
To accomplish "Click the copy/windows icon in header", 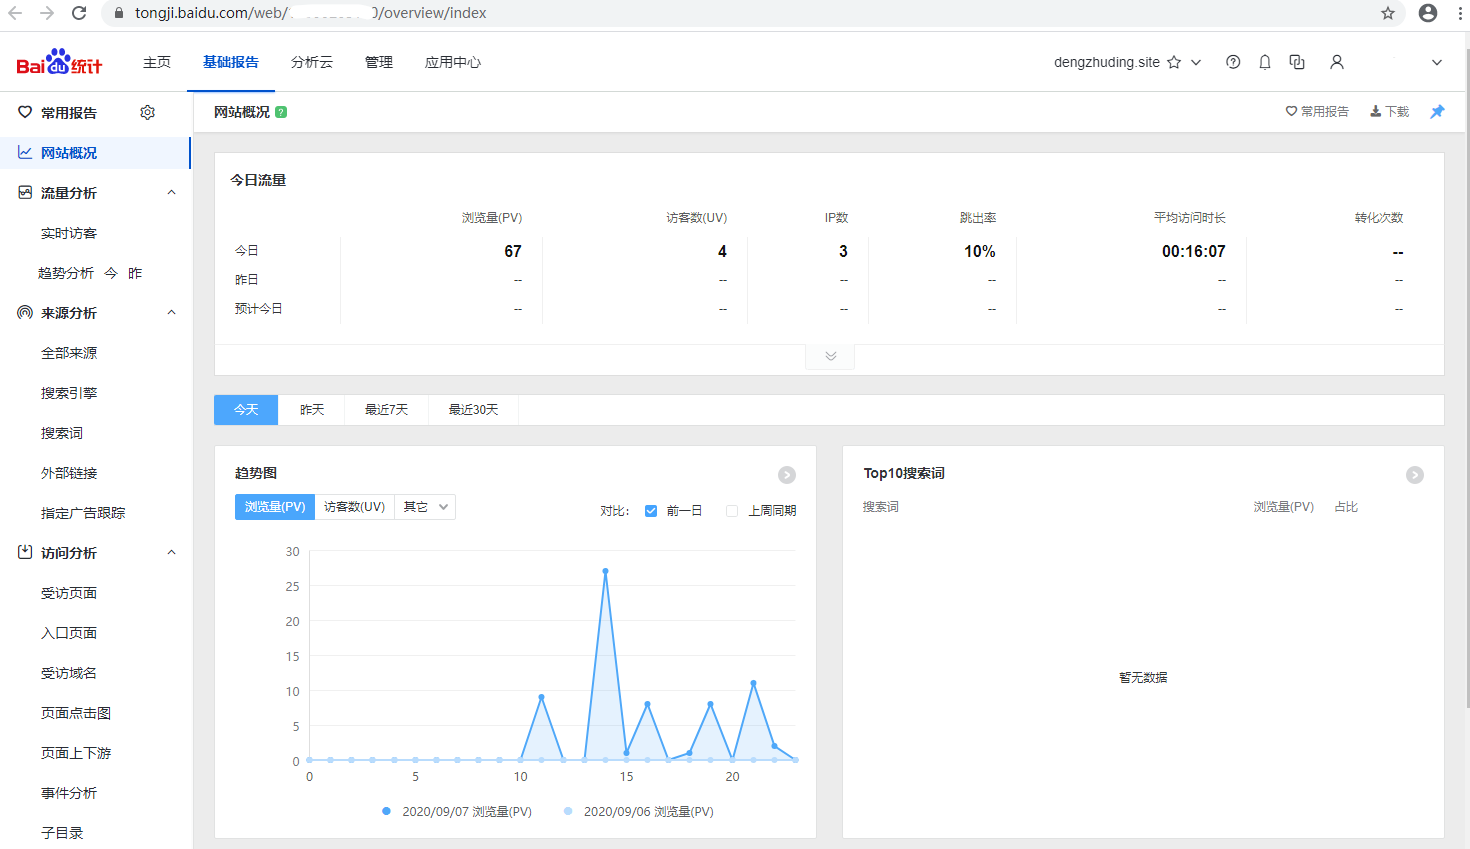I will click(x=1297, y=62).
